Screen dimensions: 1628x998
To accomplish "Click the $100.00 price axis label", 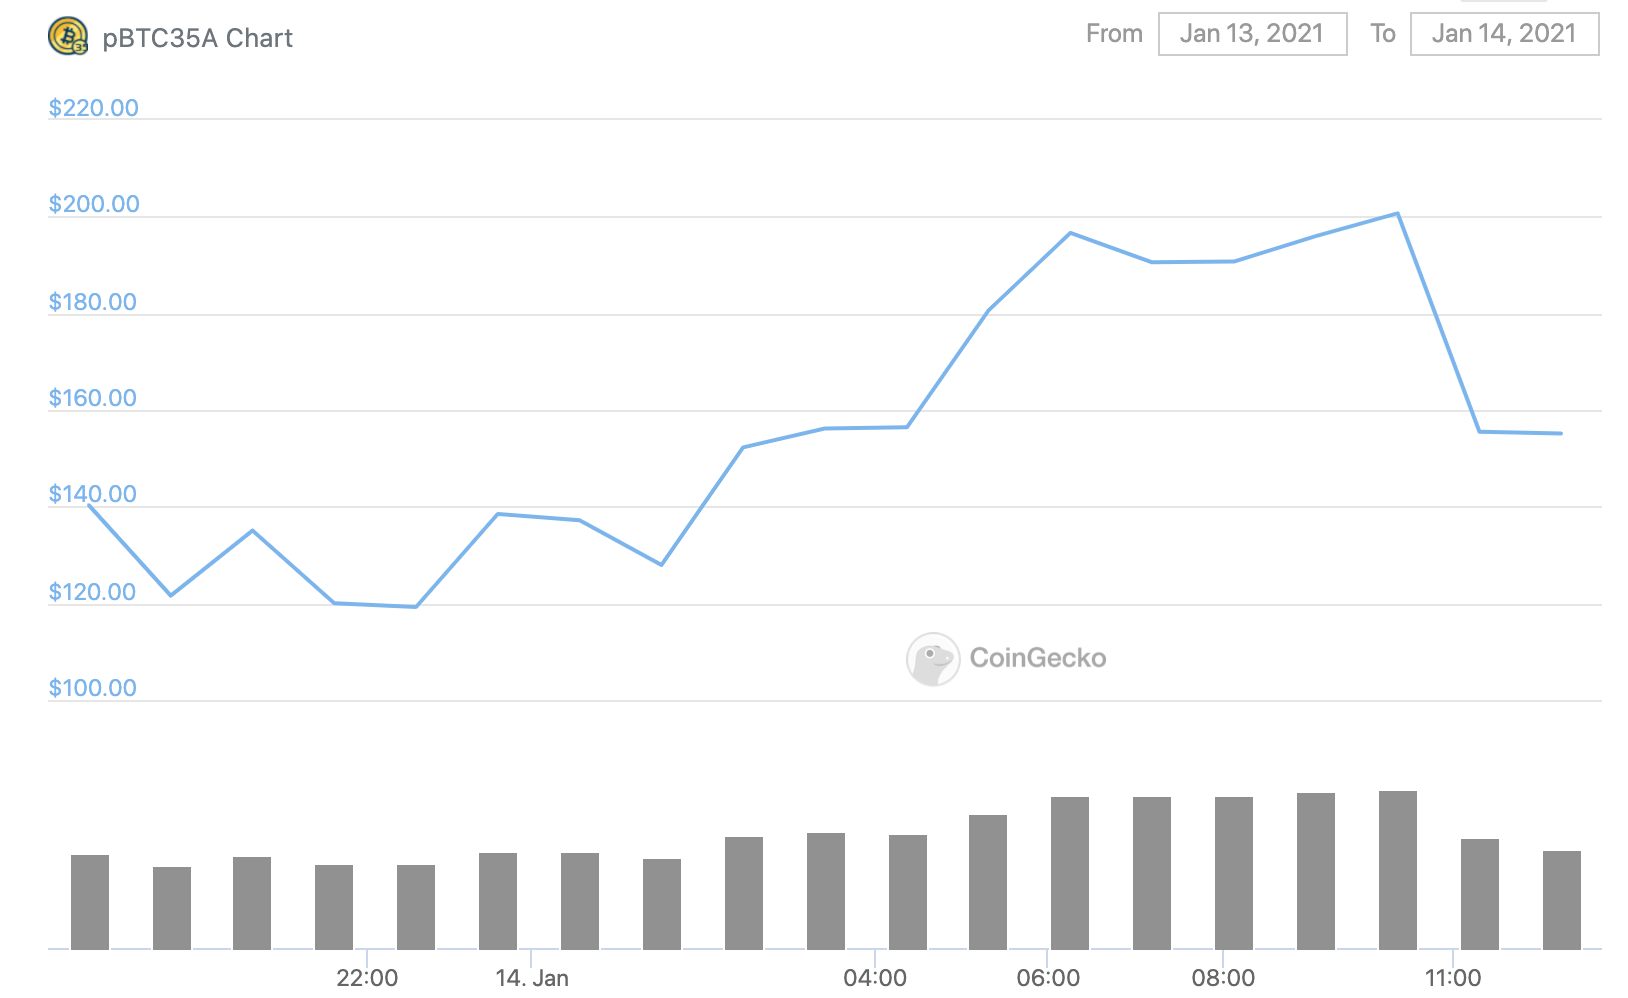I will click(x=93, y=688).
